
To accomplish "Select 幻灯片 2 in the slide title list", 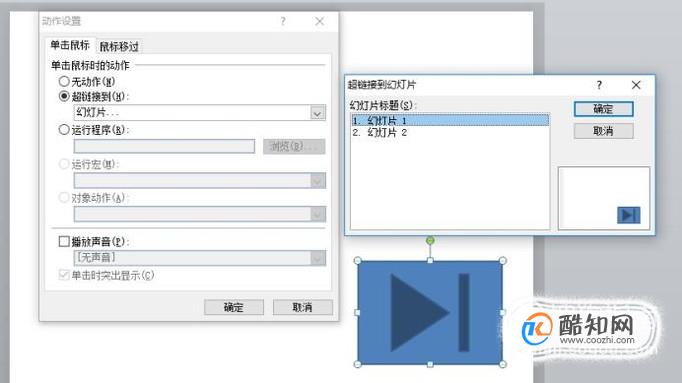I will pyautogui.click(x=450, y=133).
